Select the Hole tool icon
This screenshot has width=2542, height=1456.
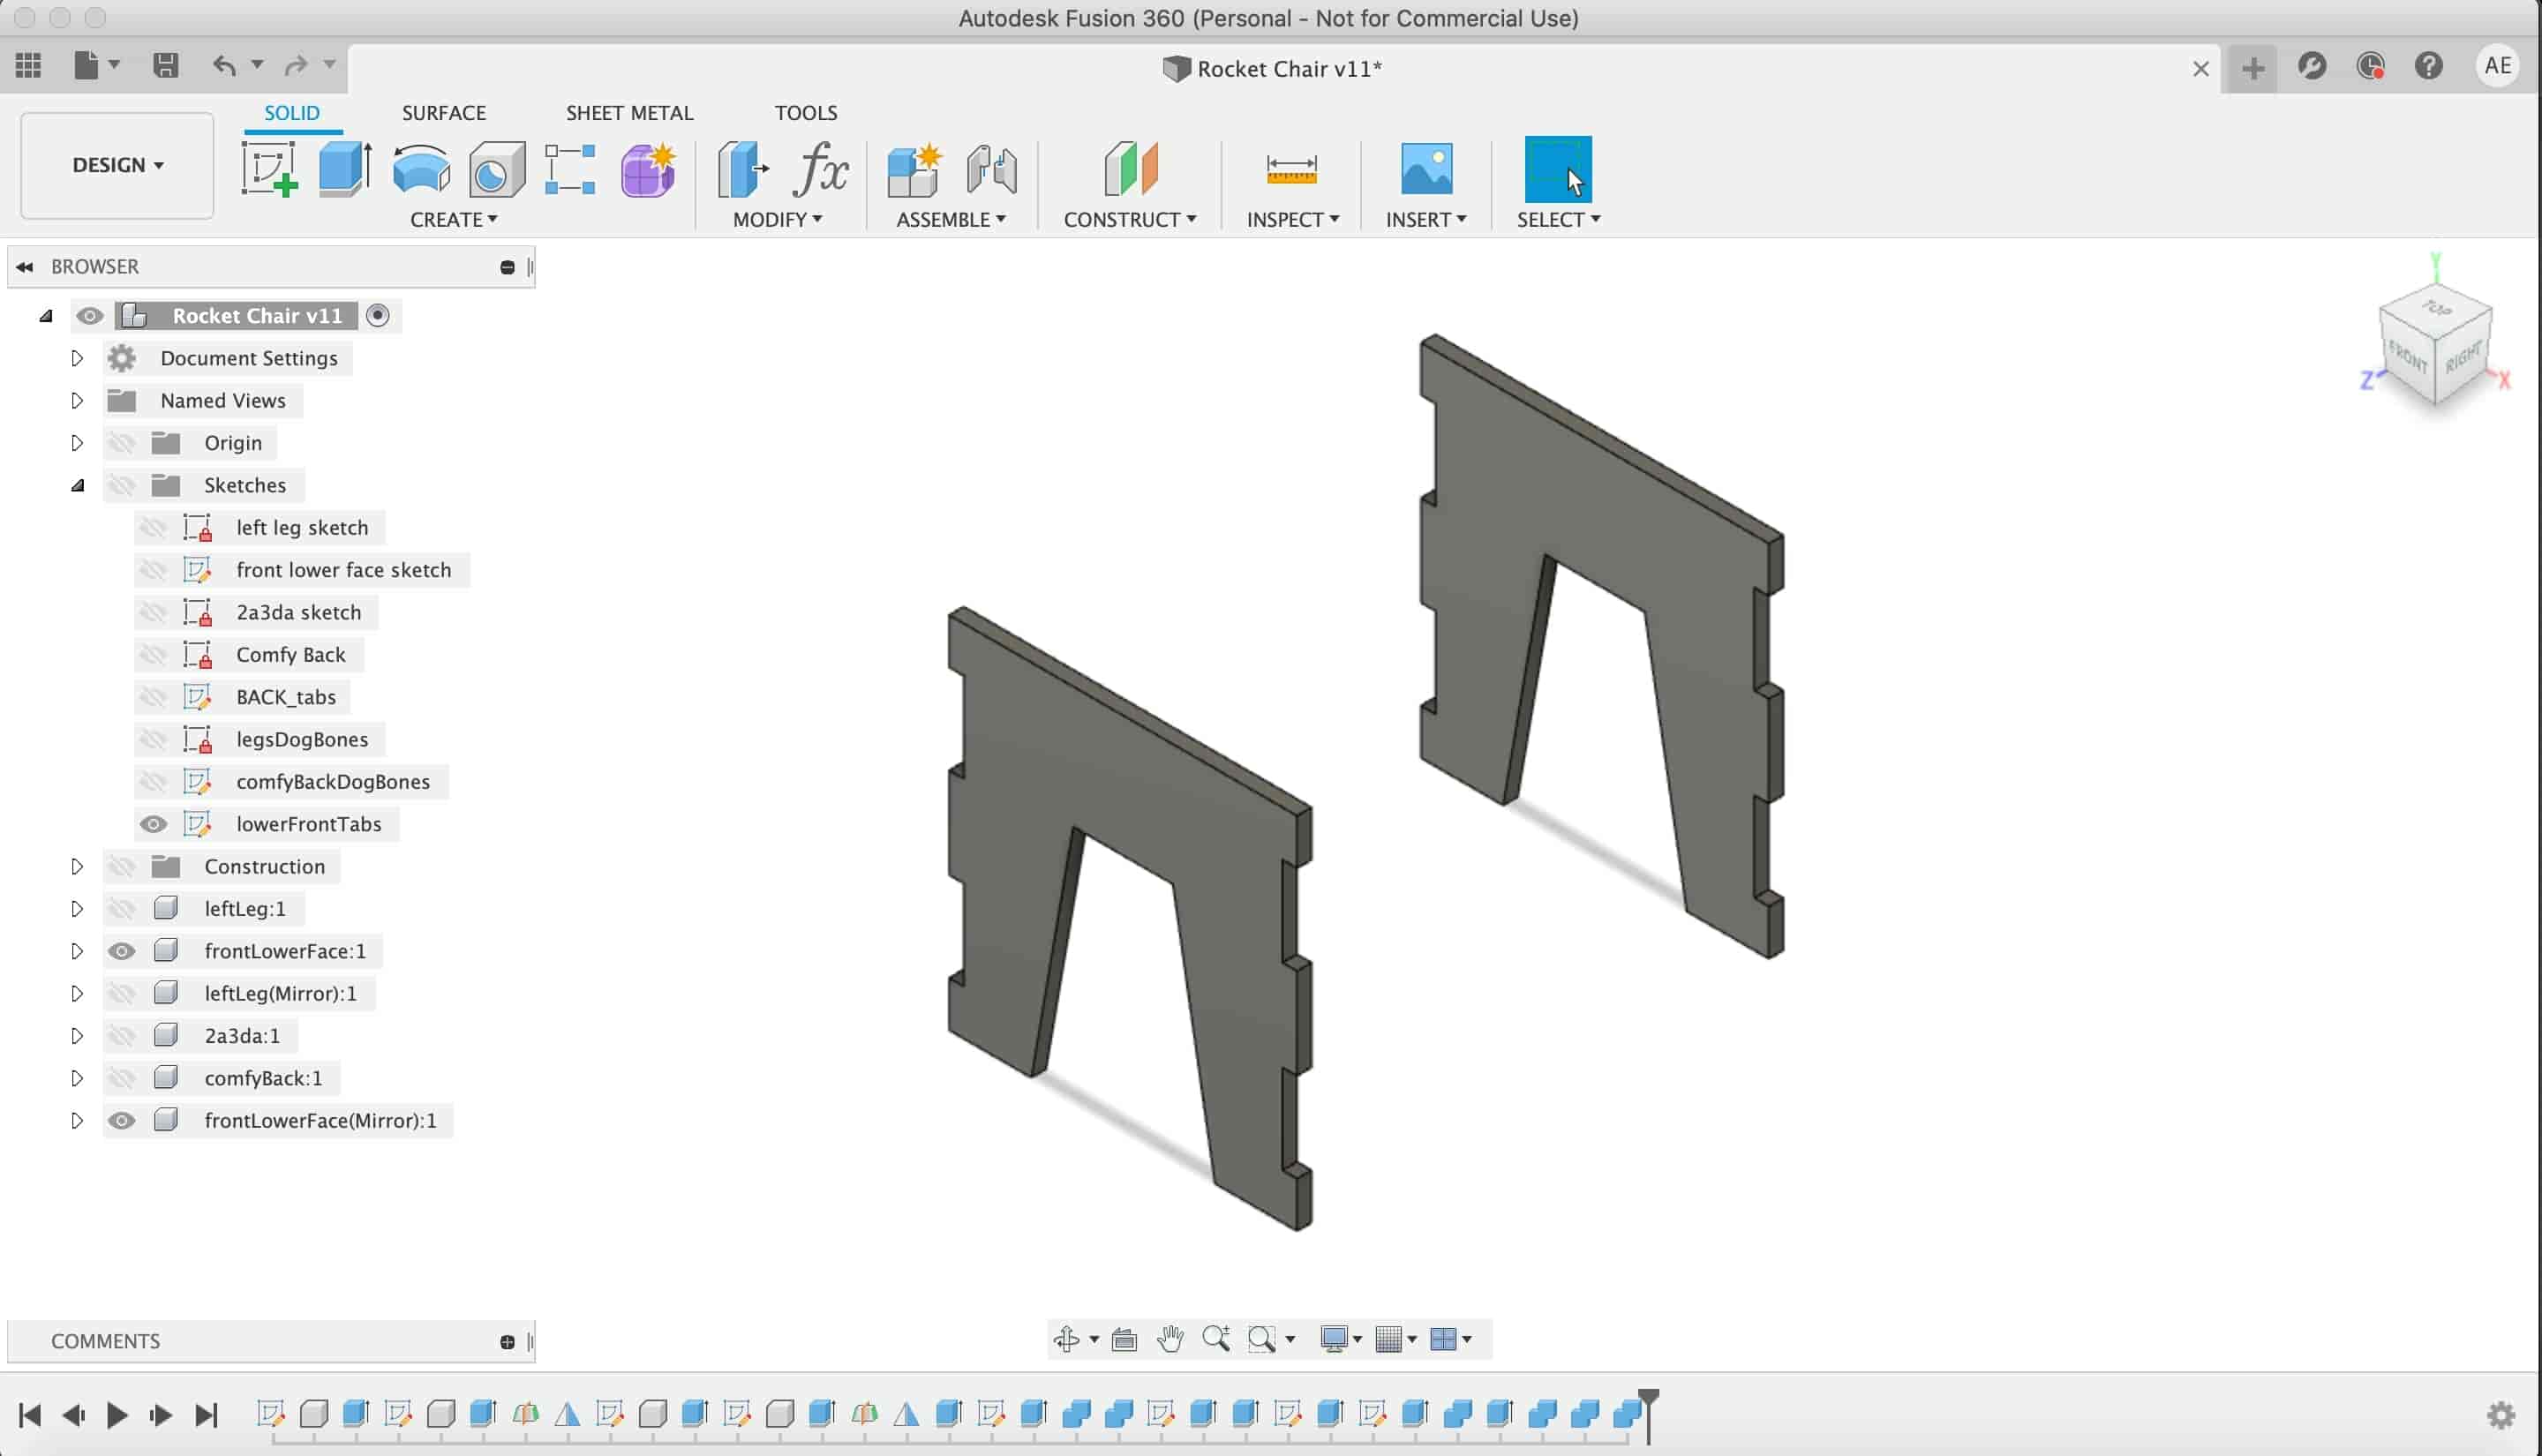(x=497, y=169)
